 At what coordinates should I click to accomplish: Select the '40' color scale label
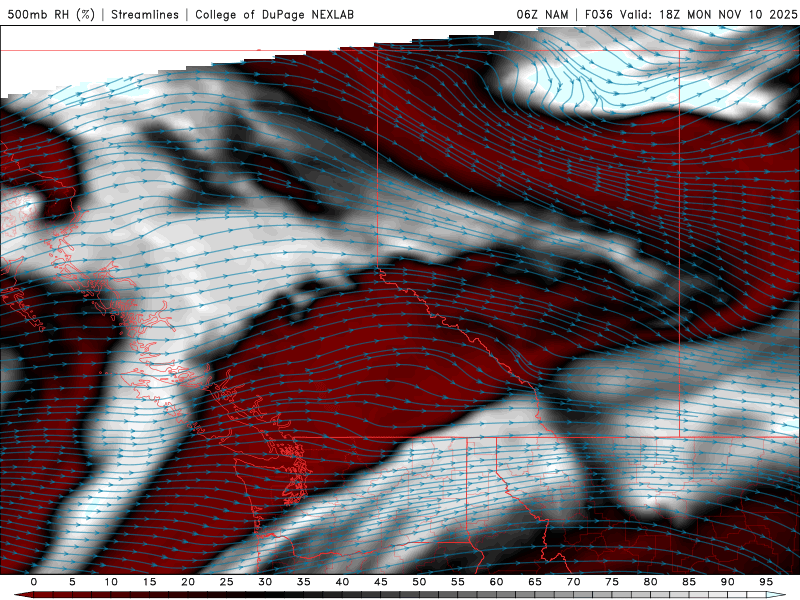pos(342,582)
